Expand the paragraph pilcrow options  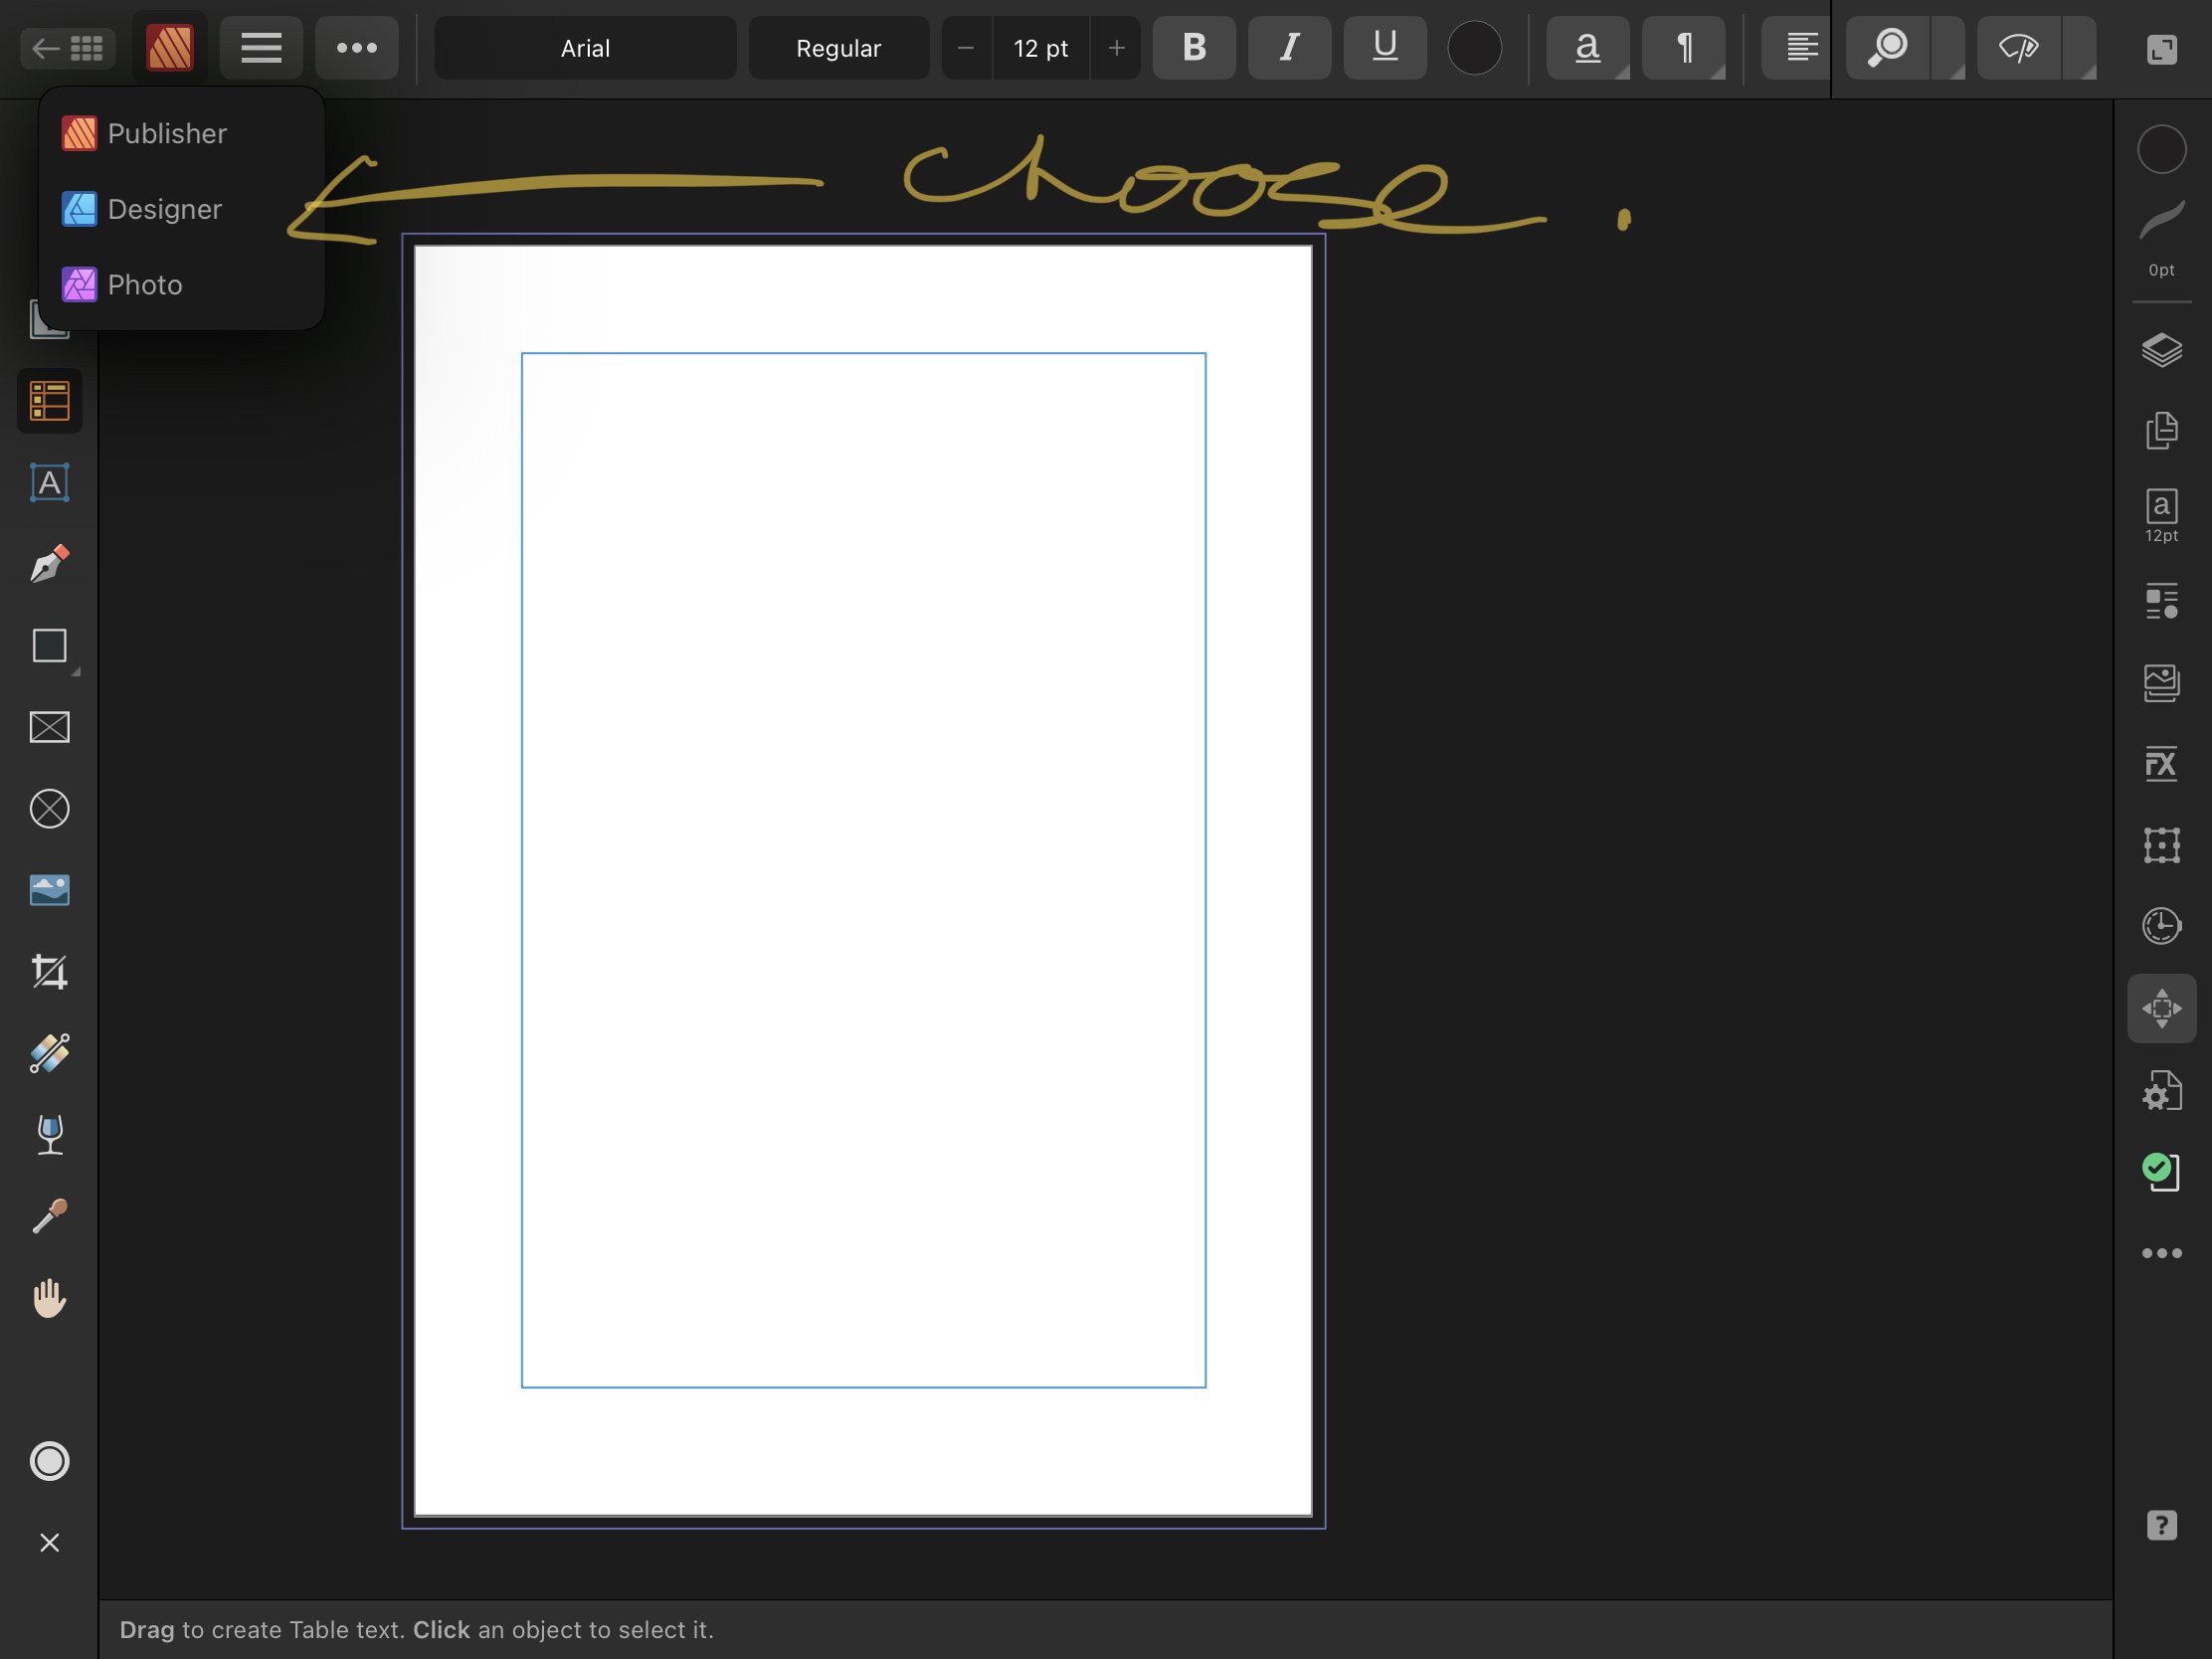(1684, 47)
